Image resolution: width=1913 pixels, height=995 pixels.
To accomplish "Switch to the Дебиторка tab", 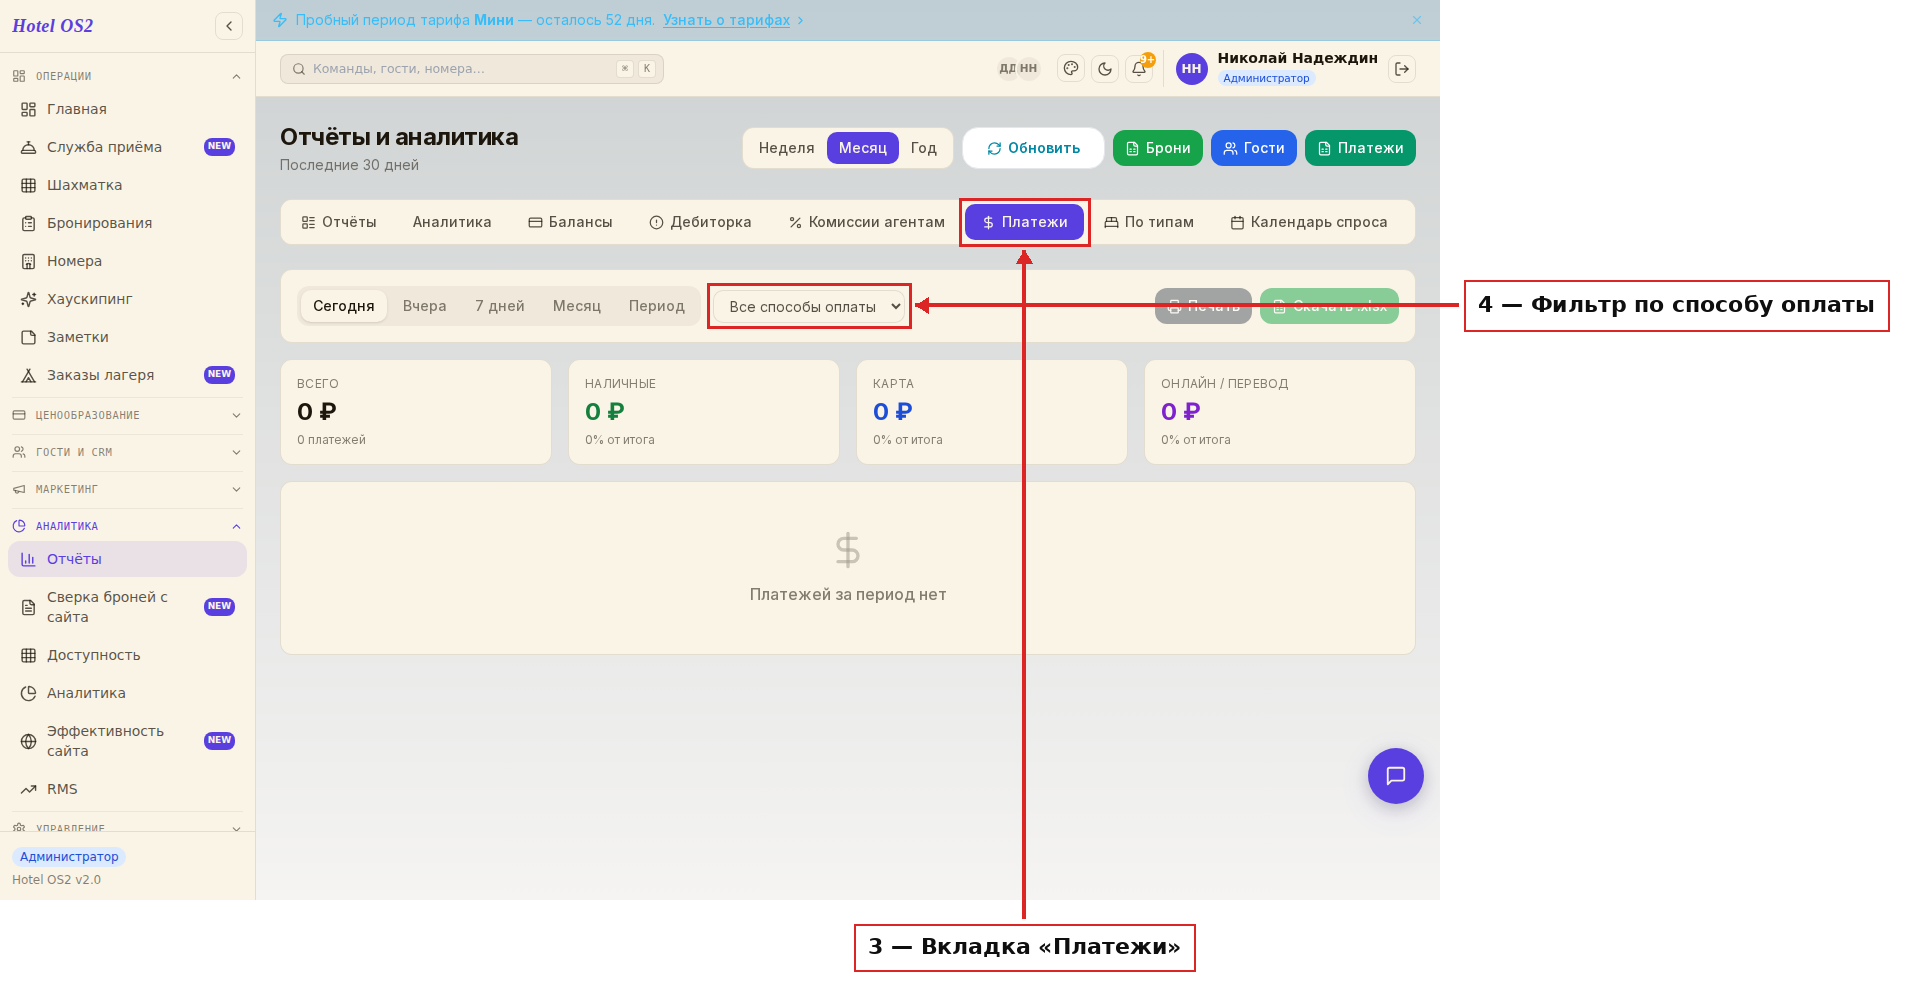I will tap(700, 222).
